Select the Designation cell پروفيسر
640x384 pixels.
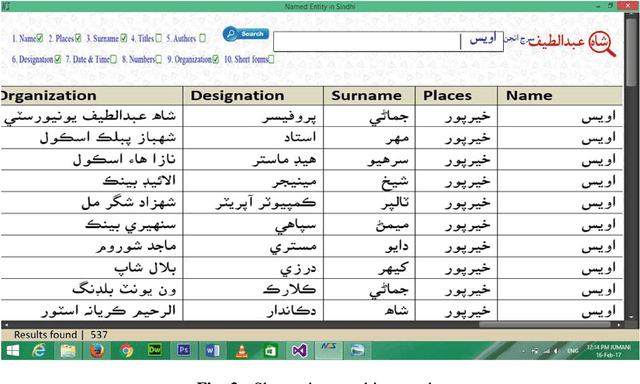pyautogui.click(x=253, y=116)
